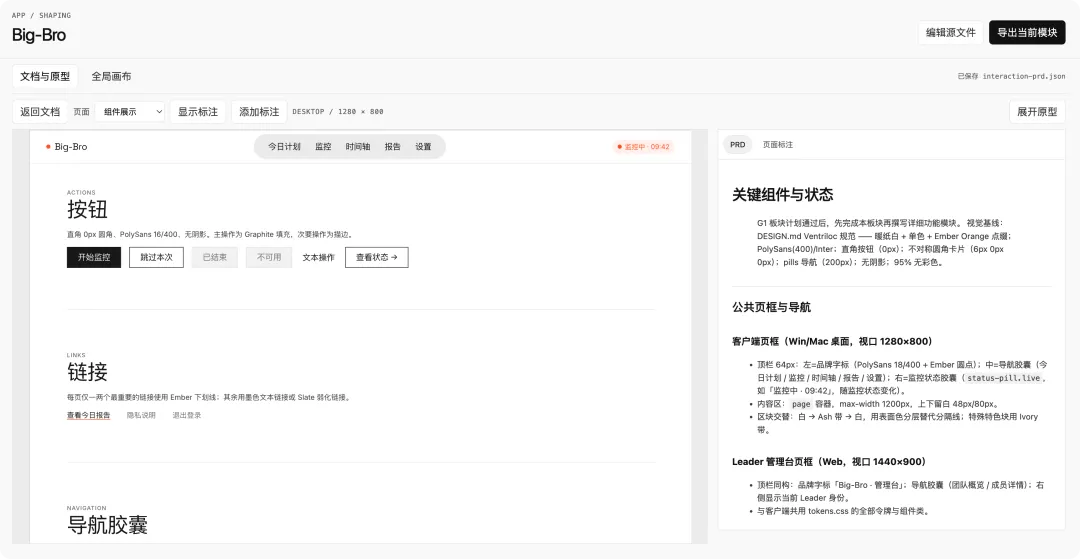Screen dimensions: 1080x559
Task: Click 显示标注 button
Action: tap(198, 112)
